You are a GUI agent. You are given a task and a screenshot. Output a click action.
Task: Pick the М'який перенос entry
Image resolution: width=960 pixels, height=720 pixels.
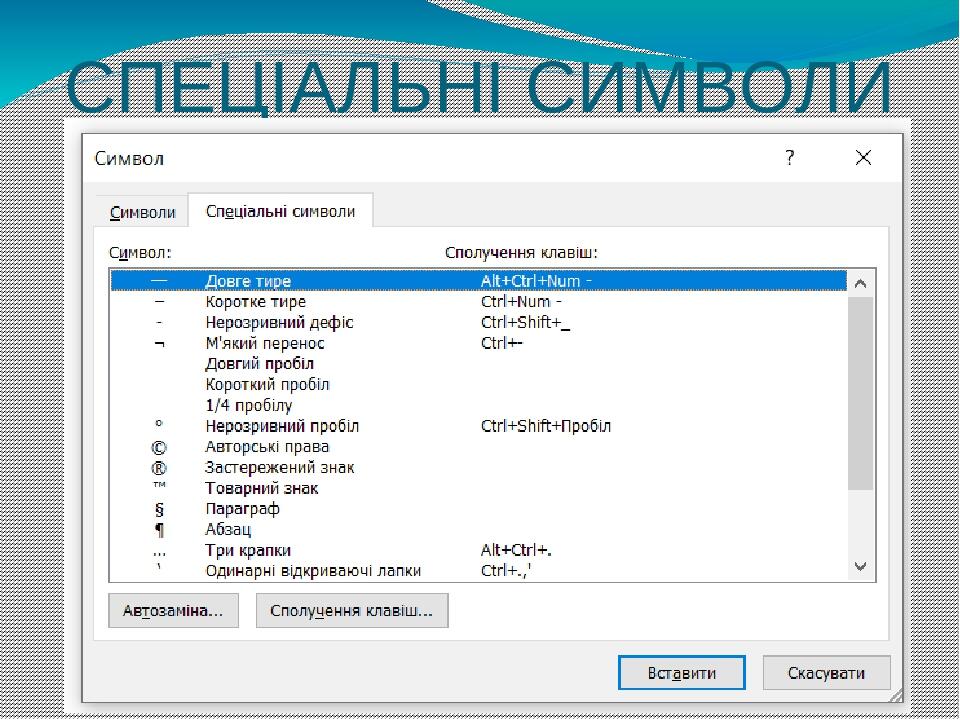point(479,343)
